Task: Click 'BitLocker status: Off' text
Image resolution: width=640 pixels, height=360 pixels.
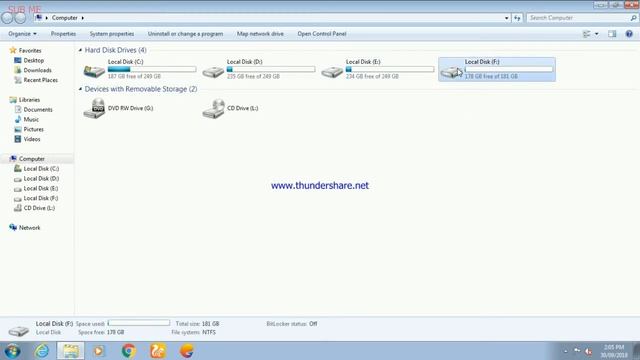Action: point(292,324)
